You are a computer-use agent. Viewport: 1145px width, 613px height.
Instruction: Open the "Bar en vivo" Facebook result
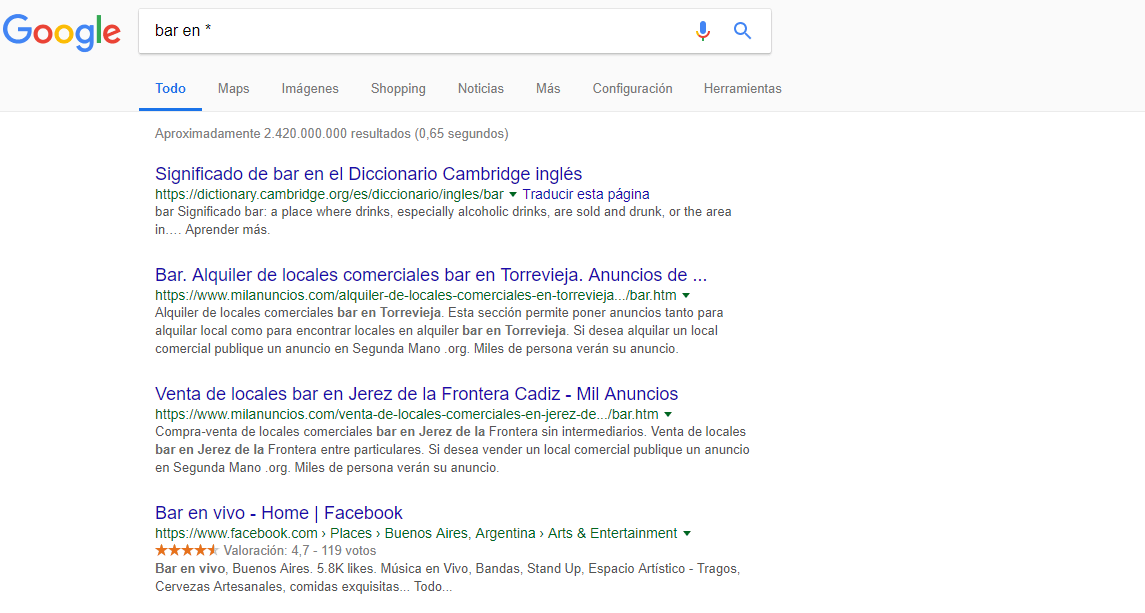[x=278, y=513]
